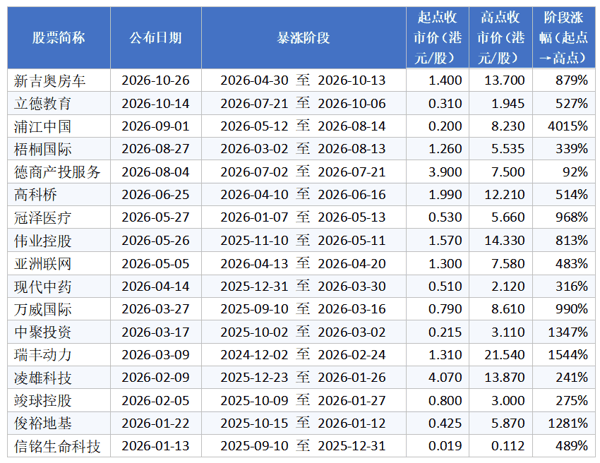Viewport: 600px width, 463px height.
Task: Click the 4015% gain cell
Action: 567,126
